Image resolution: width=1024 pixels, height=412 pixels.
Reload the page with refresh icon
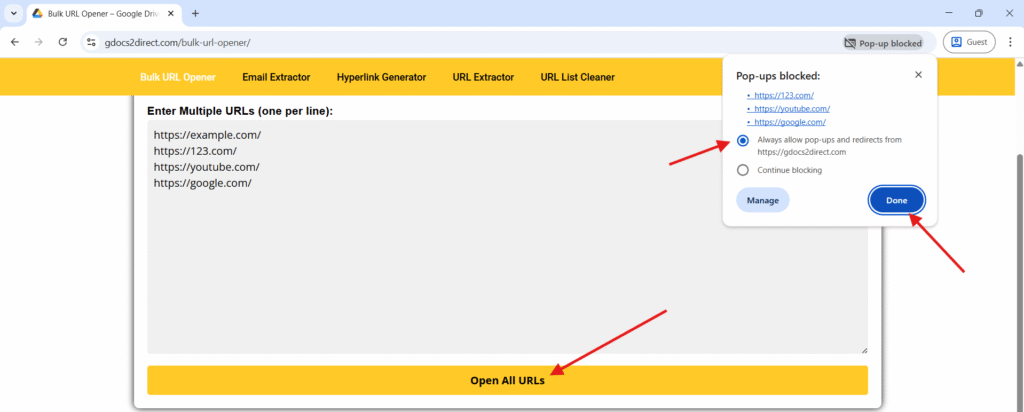coord(63,42)
